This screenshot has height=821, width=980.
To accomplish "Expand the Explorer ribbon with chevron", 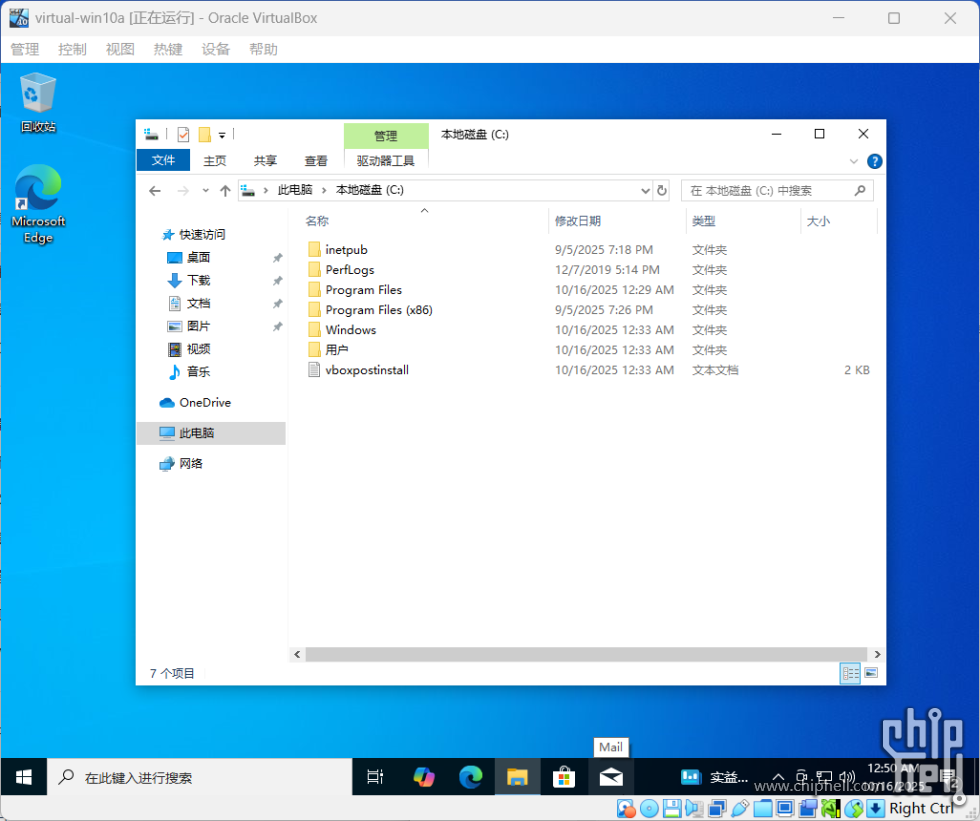I will point(854,161).
